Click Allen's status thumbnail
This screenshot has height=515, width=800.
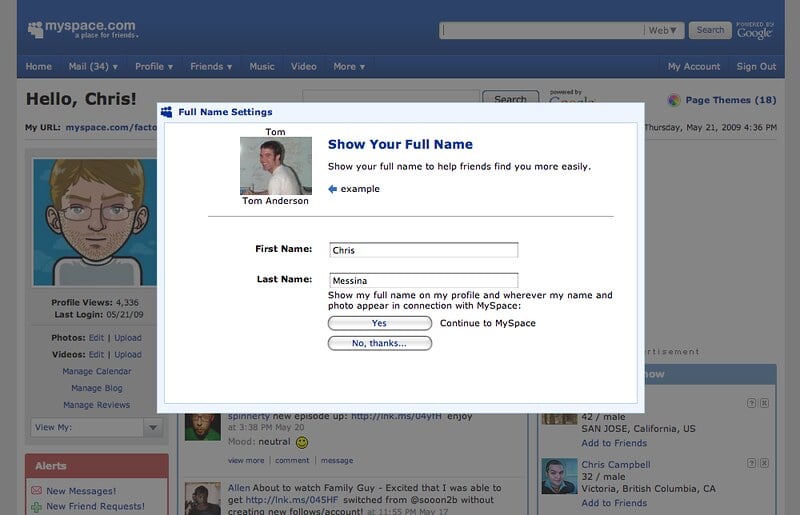click(x=203, y=499)
